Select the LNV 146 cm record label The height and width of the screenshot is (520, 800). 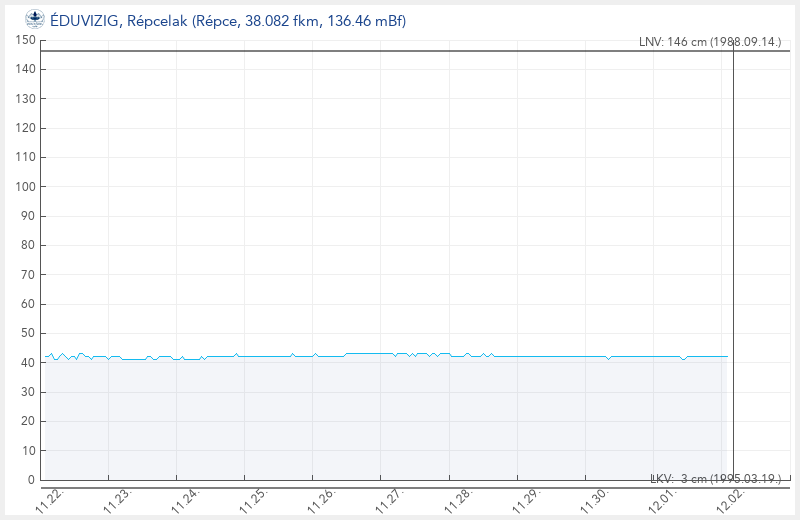[709, 42]
